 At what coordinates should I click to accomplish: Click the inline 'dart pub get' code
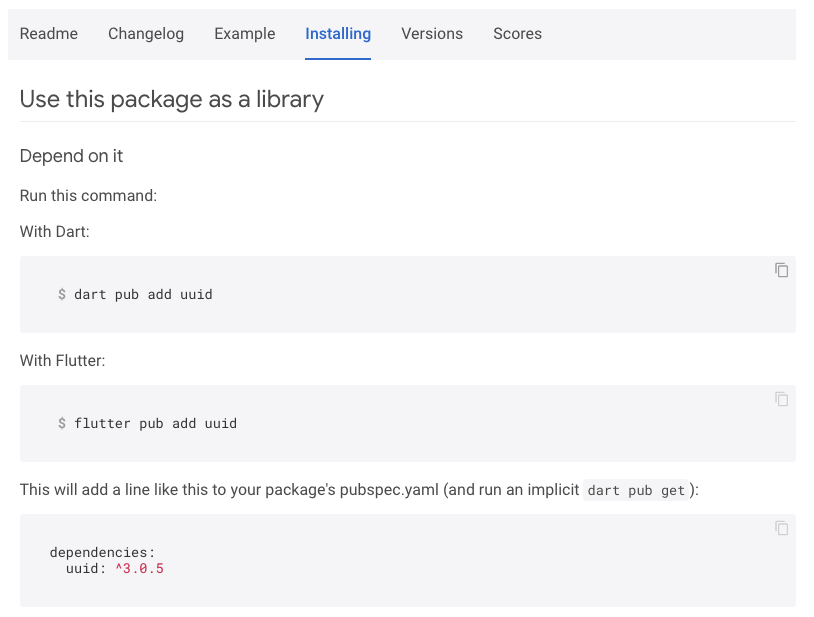[x=636, y=490]
